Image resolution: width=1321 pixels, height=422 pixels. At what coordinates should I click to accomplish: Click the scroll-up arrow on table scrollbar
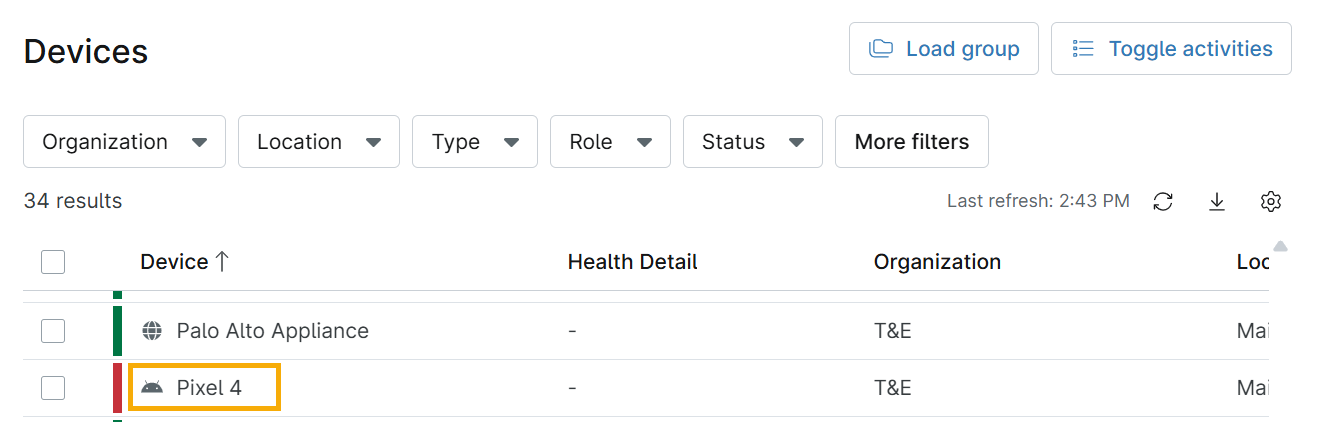pyautogui.click(x=1280, y=247)
